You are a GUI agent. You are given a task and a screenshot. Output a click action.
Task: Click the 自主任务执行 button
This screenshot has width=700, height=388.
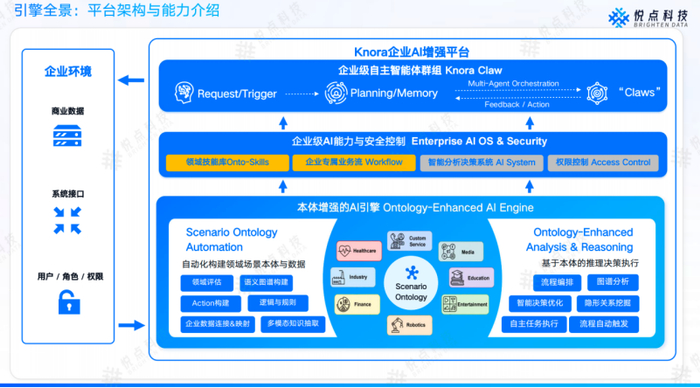[533, 324]
